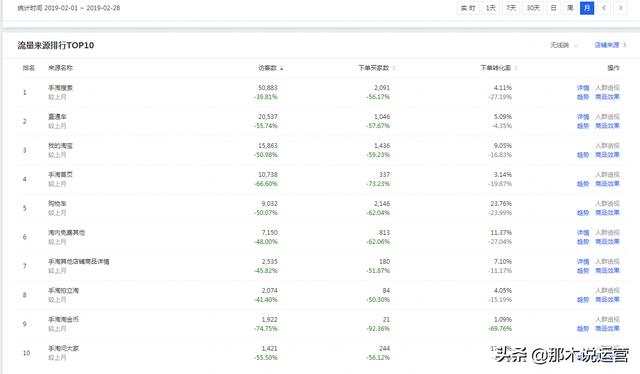Screen dimensions: 640x374
Task: Open the 无线端 terminal dropdown
Action: (x=564, y=45)
